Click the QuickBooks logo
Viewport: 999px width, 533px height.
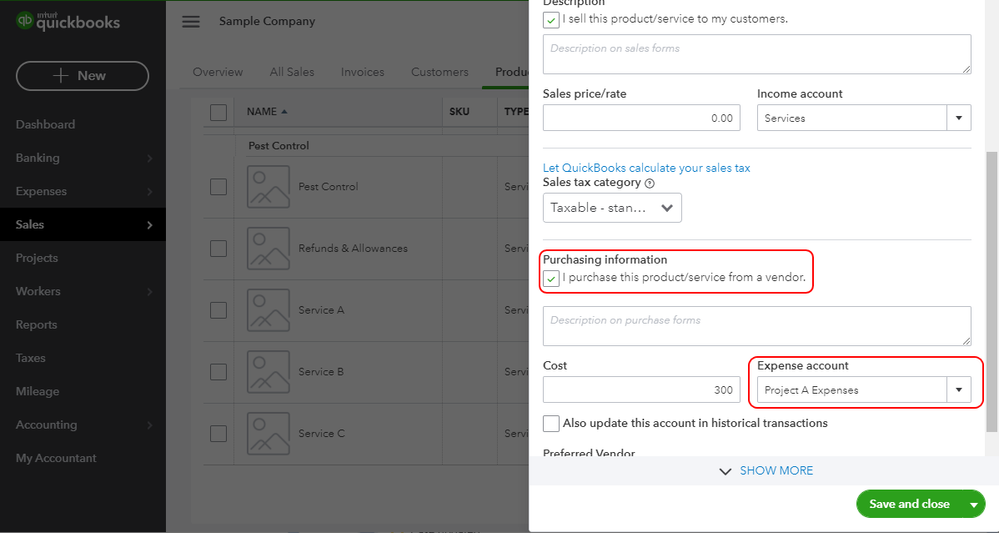pos(68,20)
